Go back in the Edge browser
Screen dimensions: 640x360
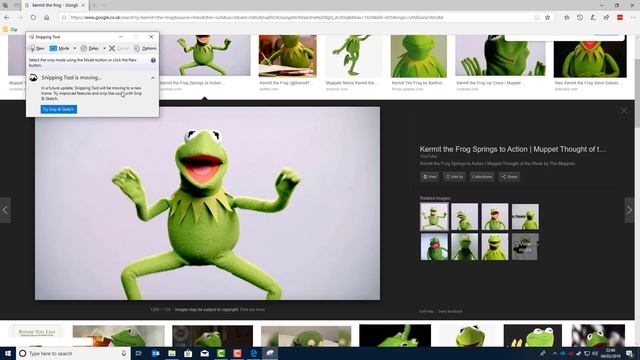click(7, 18)
